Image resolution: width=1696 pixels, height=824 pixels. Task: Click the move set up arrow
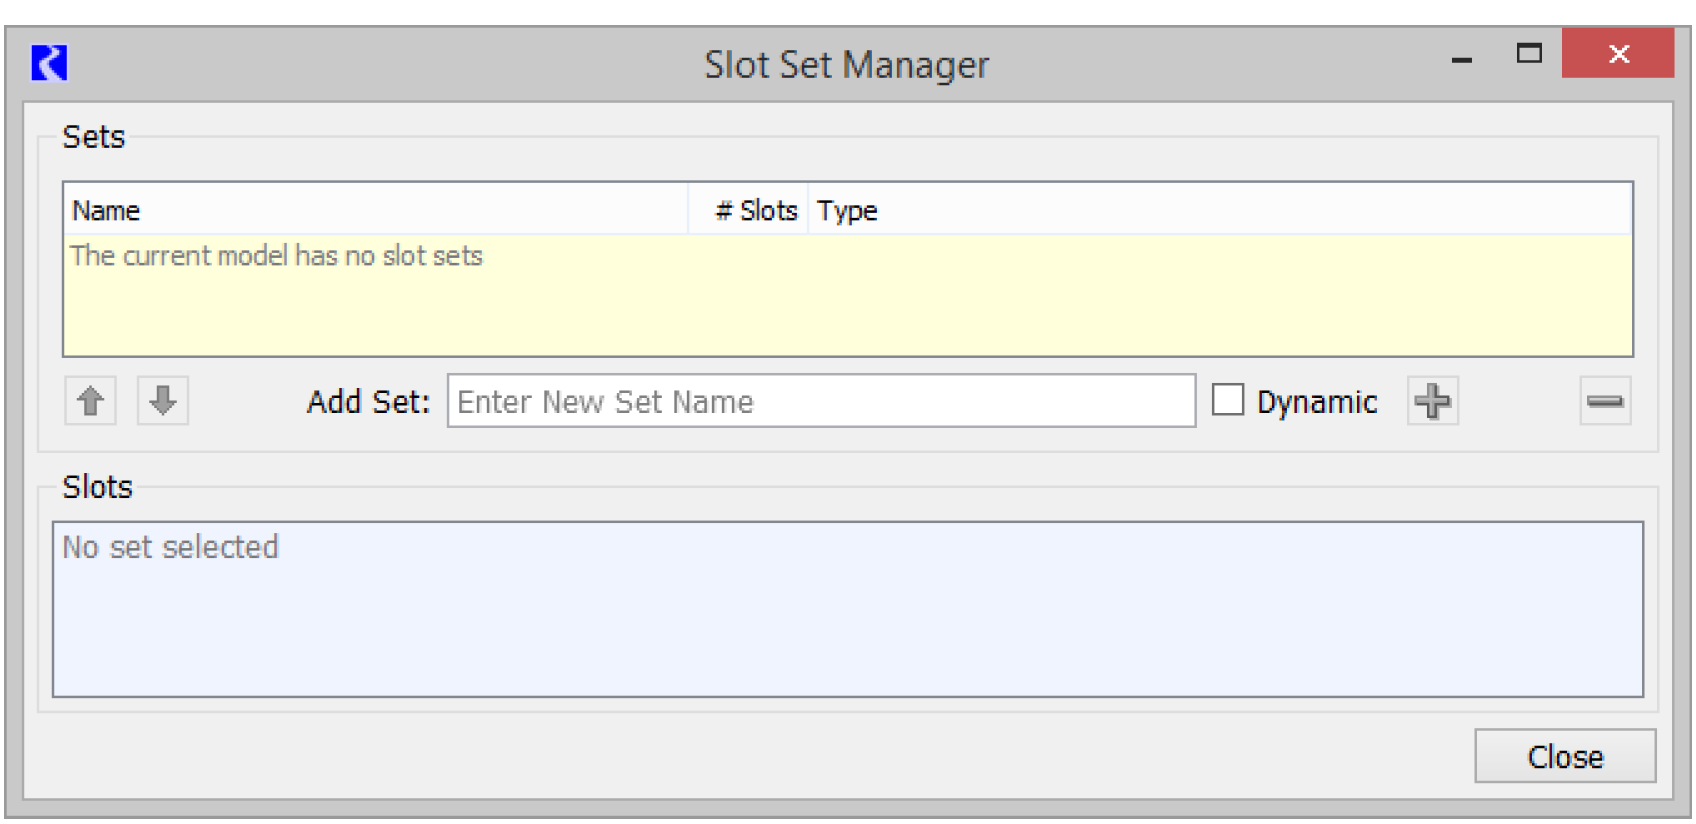tap(91, 401)
